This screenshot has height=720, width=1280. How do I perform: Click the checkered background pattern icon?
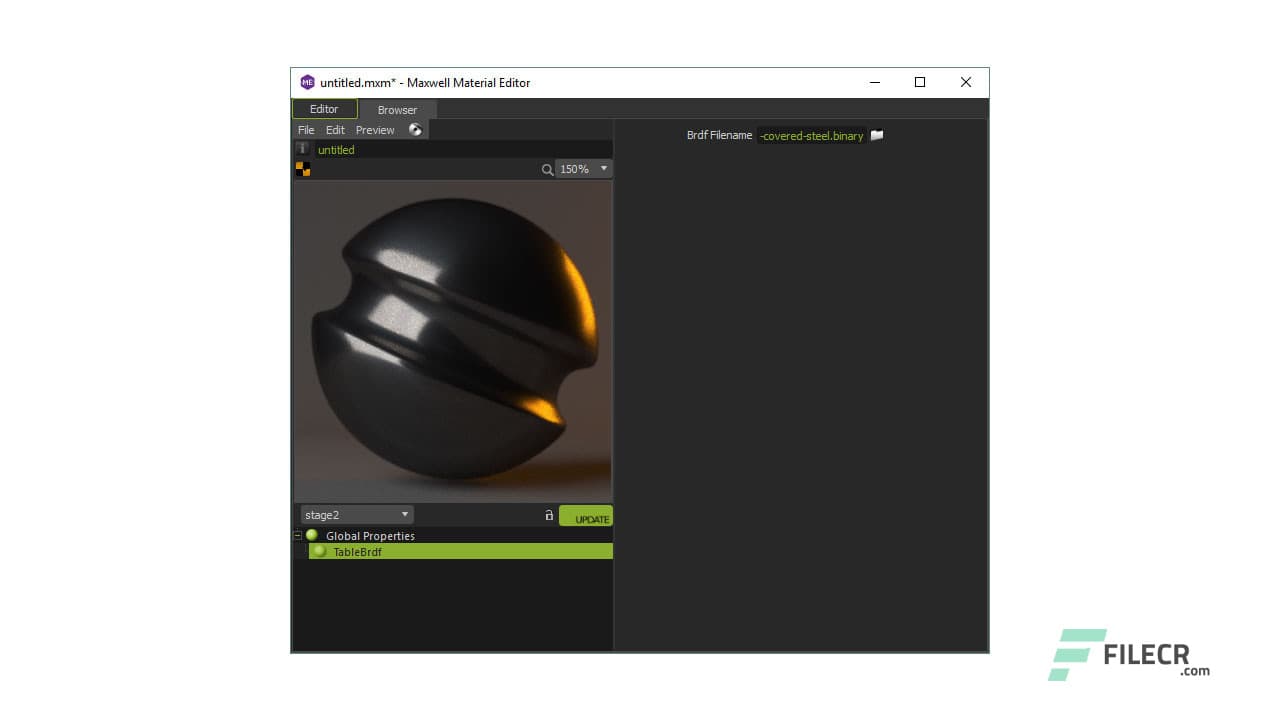[x=303, y=168]
